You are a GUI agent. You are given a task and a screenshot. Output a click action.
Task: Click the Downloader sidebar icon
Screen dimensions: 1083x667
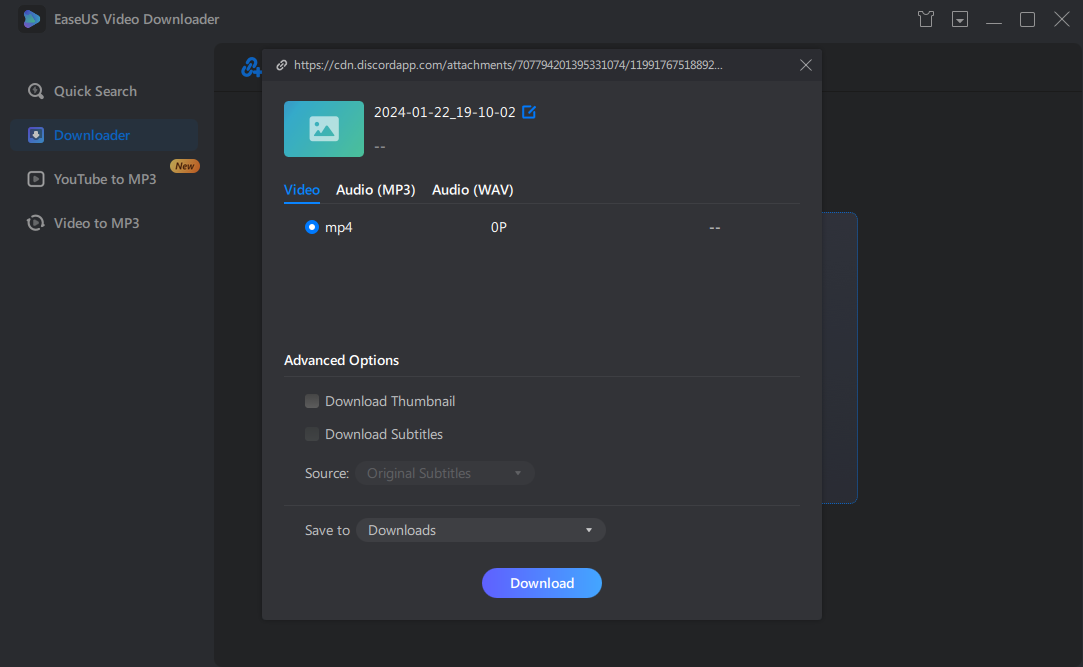[x=35, y=135]
